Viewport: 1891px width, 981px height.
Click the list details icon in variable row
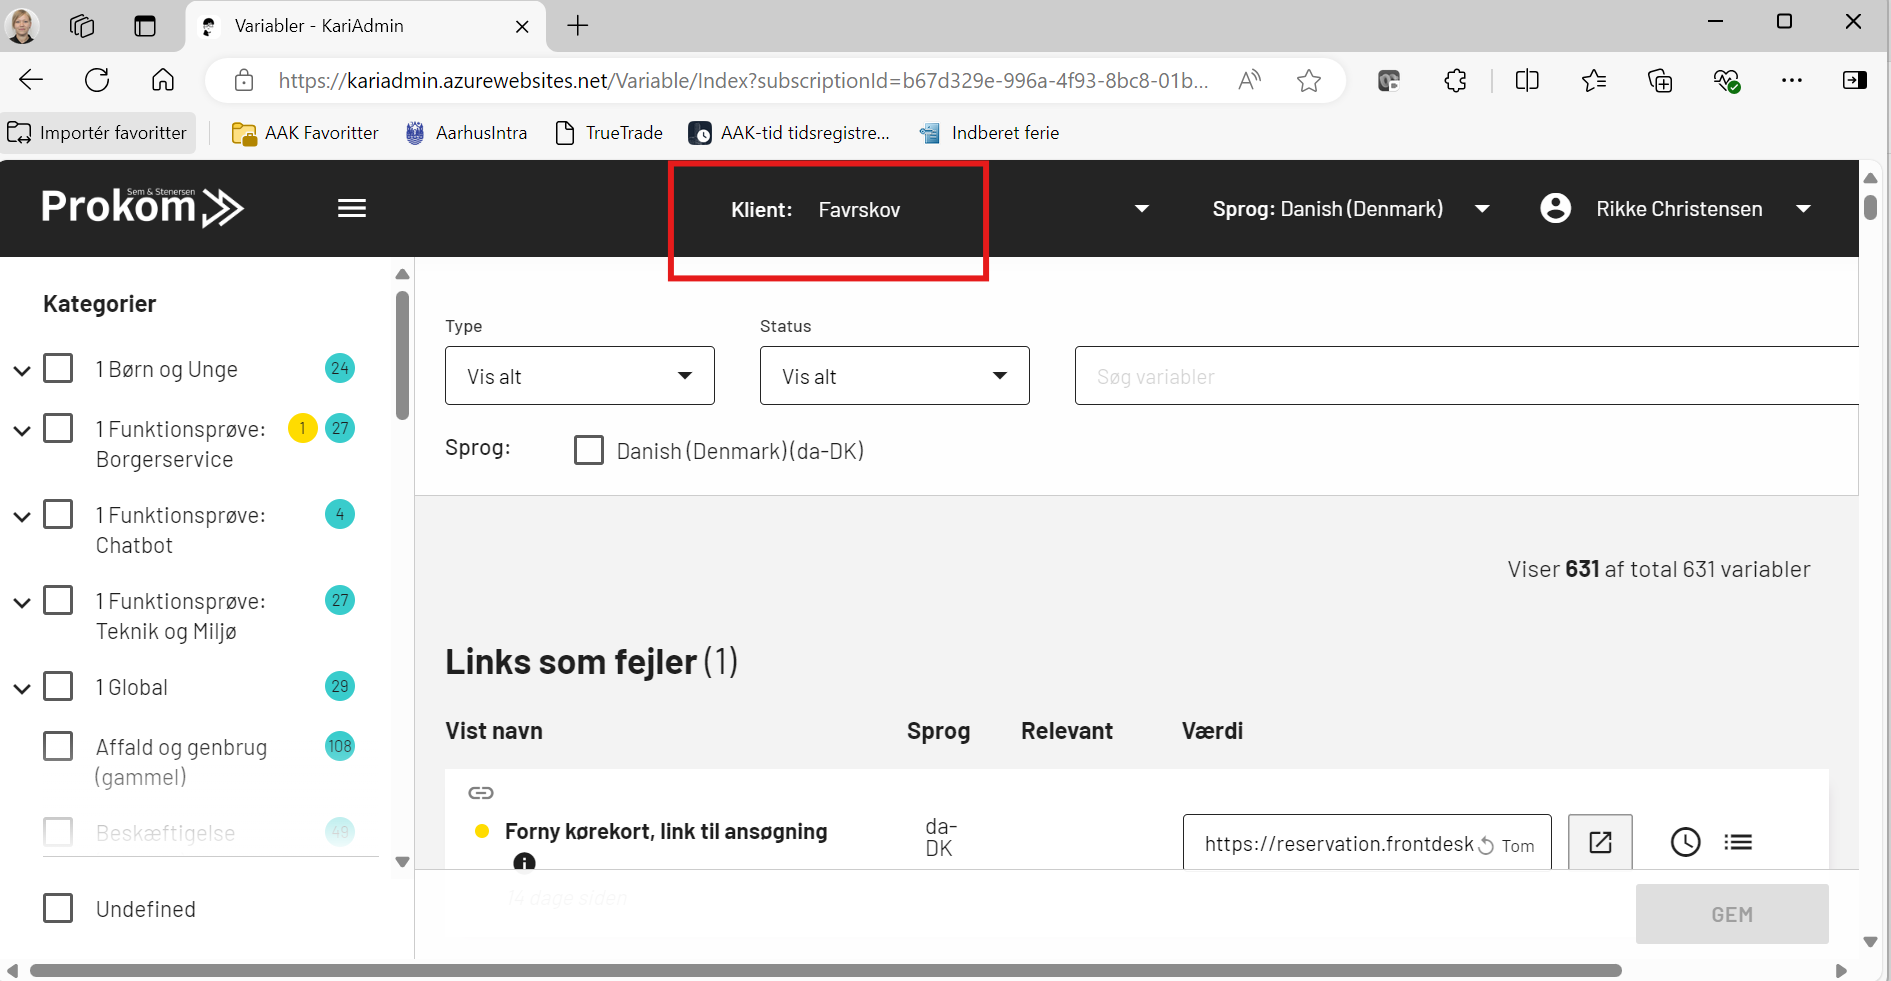point(1738,842)
